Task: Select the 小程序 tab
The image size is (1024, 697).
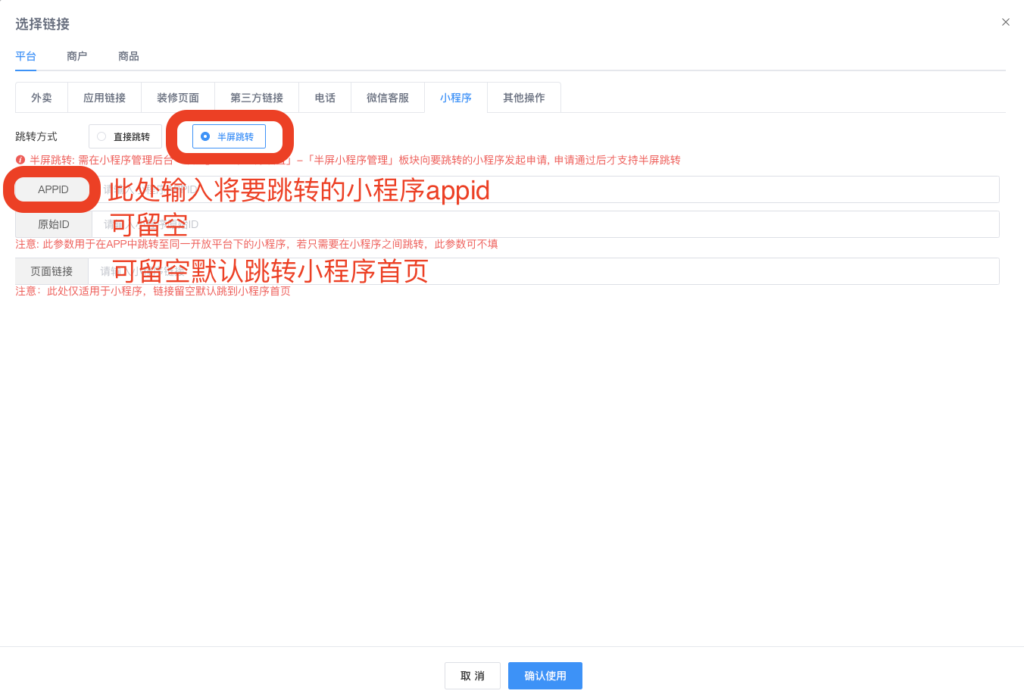Action: pos(456,97)
